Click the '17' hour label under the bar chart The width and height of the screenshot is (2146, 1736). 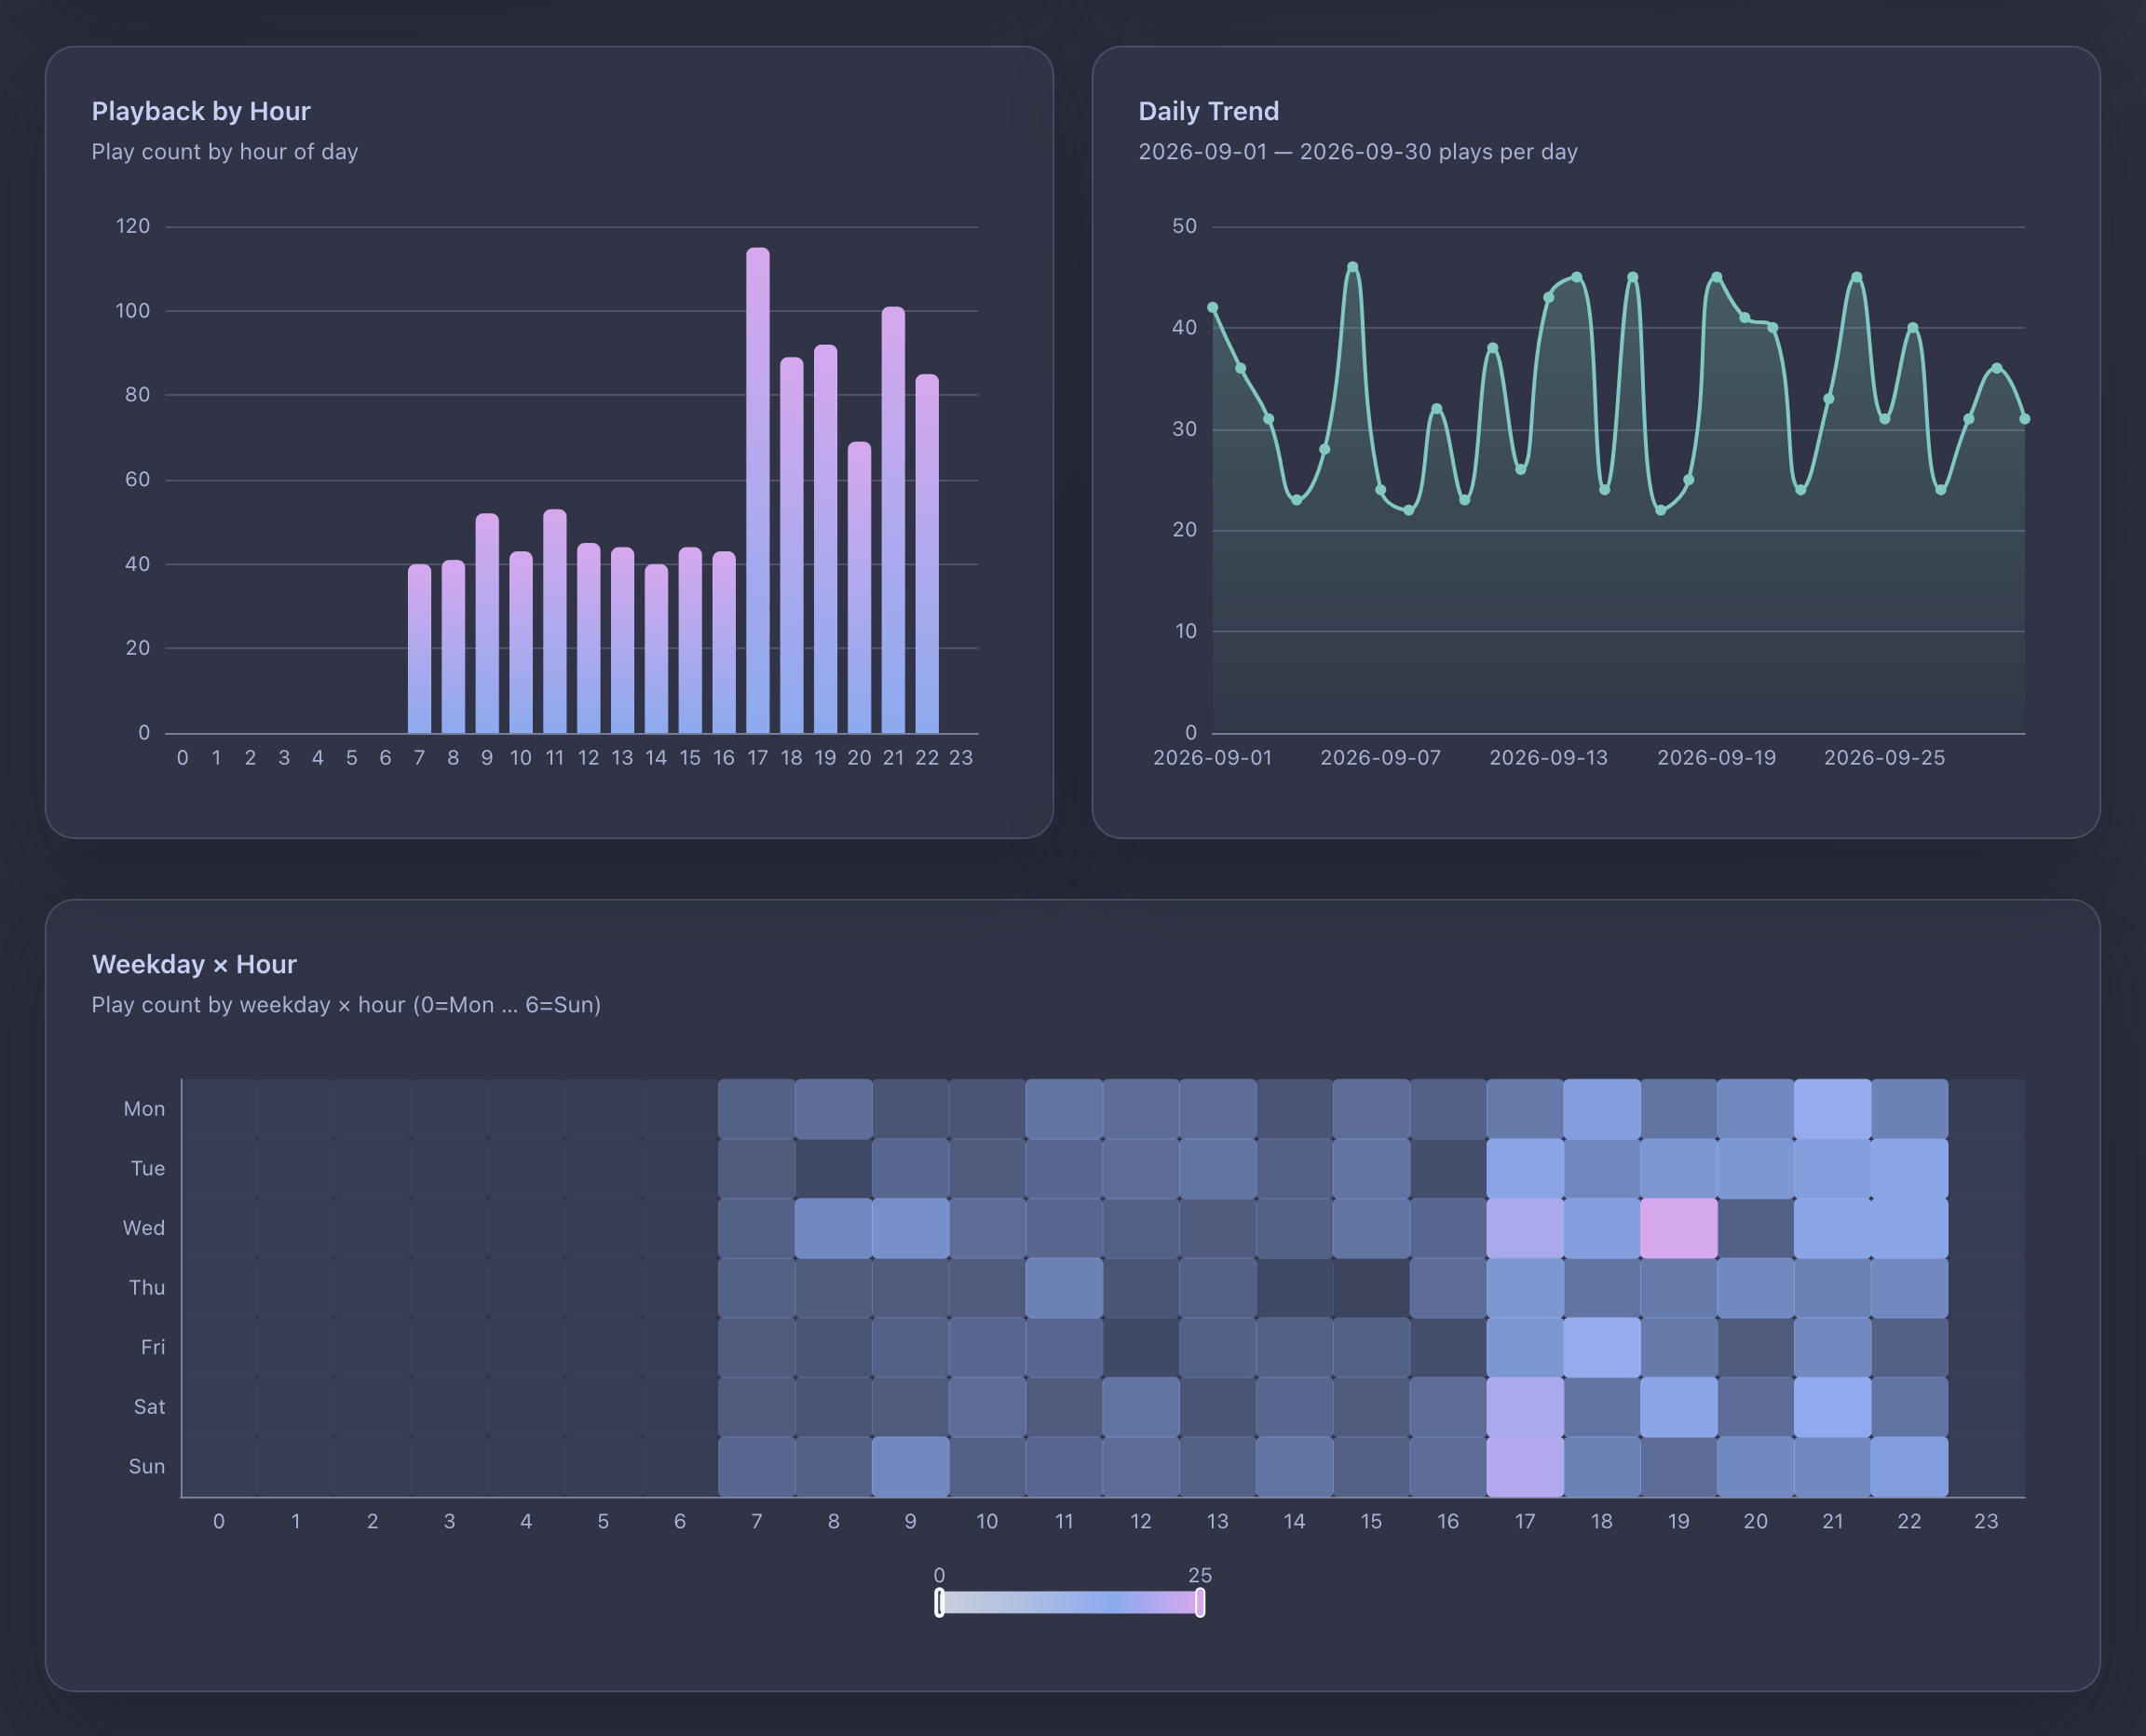point(758,758)
